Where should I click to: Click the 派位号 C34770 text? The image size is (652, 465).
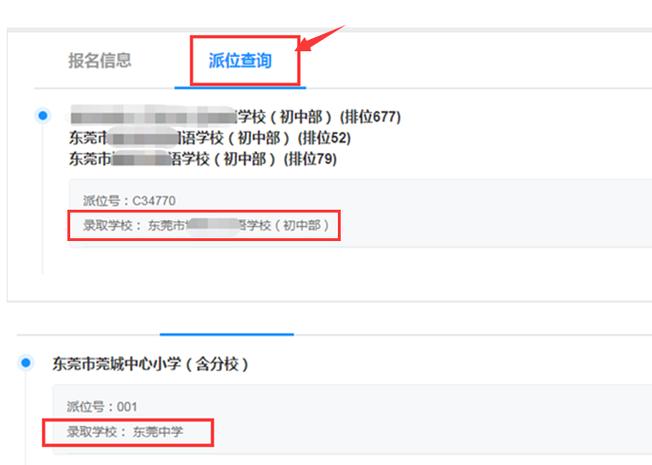point(129,201)
